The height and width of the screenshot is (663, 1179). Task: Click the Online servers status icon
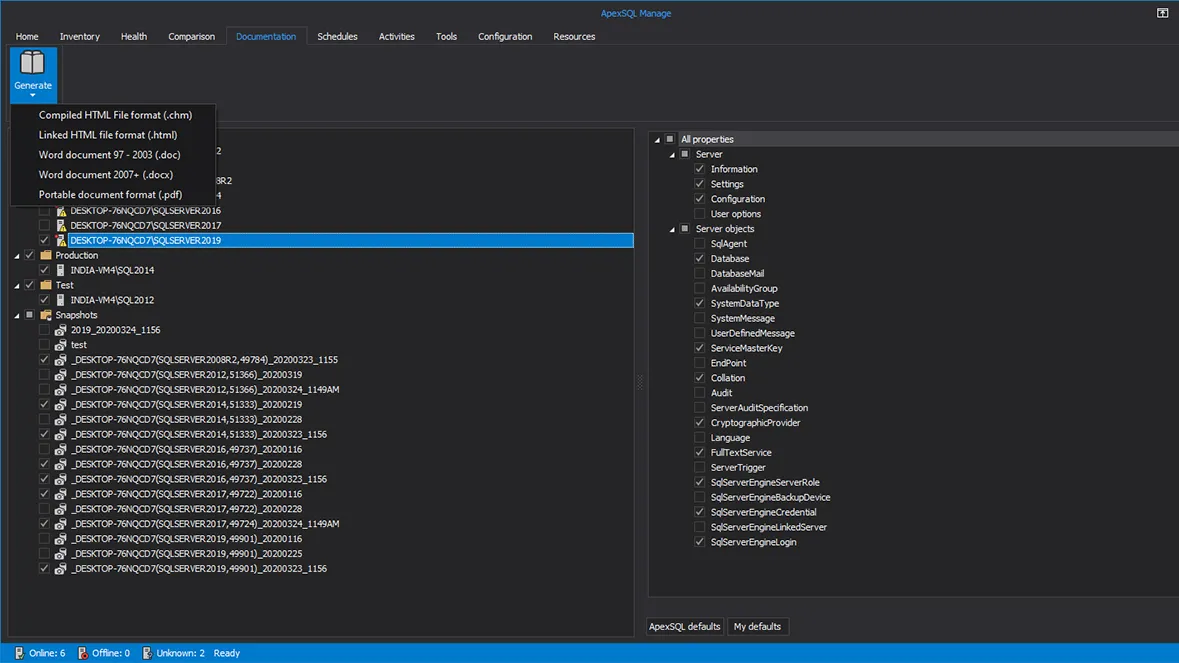tap(18, 653)
